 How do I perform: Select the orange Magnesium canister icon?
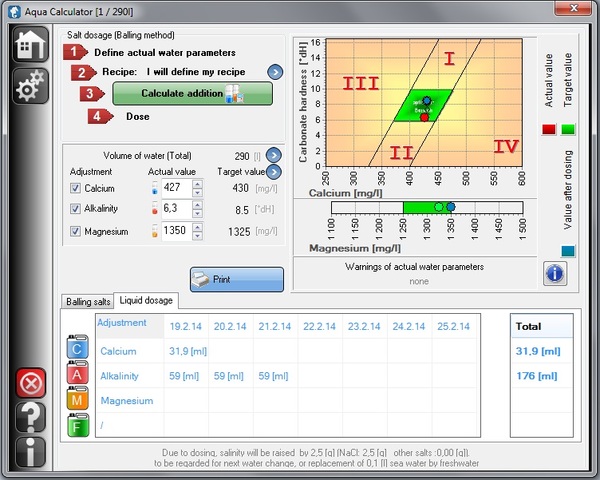(x=77, y=399)
